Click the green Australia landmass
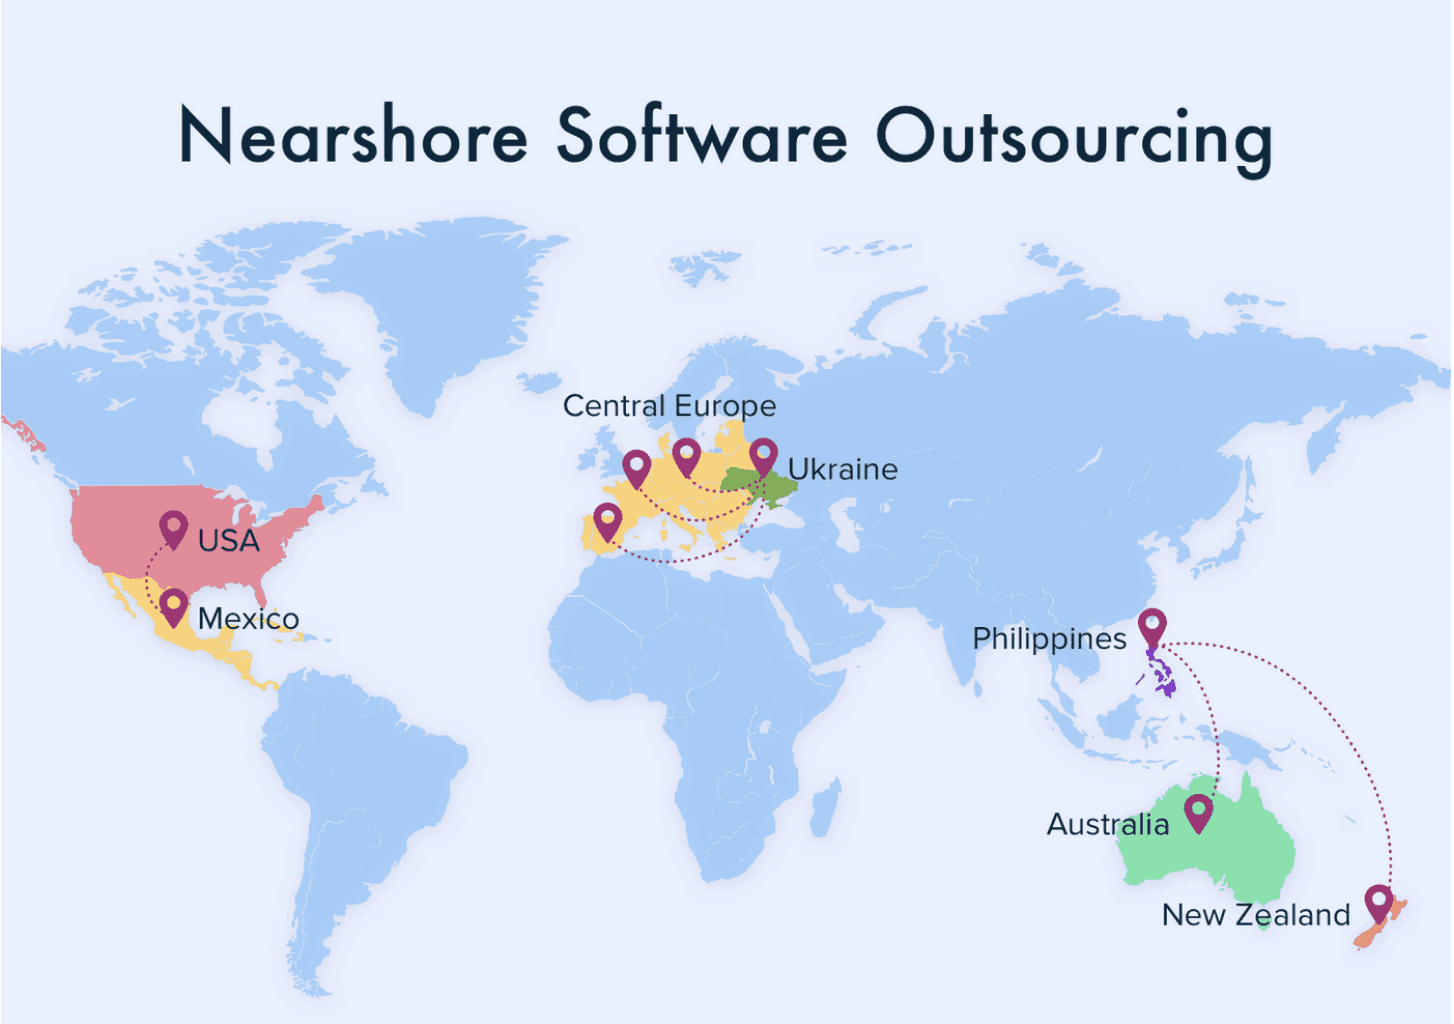The width and height of the screenshot is (1454, 1024). coord(1240,850)
